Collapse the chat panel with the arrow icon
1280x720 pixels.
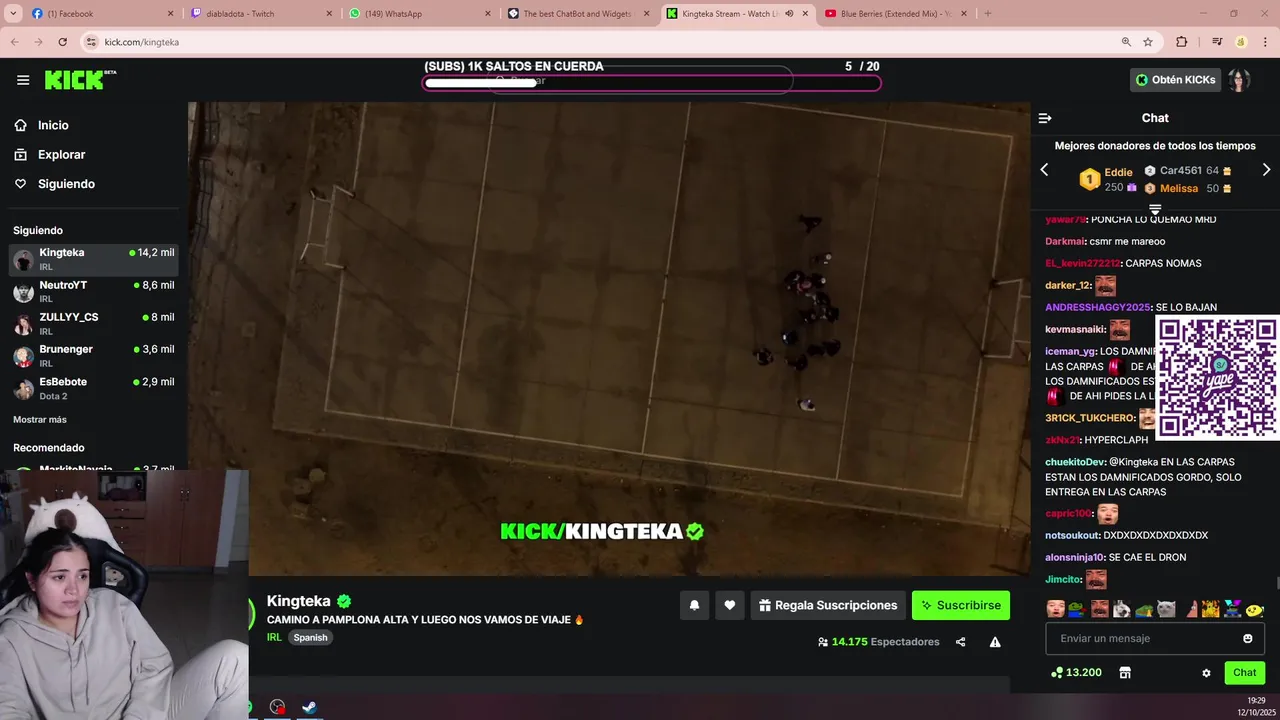[1045, 118]
